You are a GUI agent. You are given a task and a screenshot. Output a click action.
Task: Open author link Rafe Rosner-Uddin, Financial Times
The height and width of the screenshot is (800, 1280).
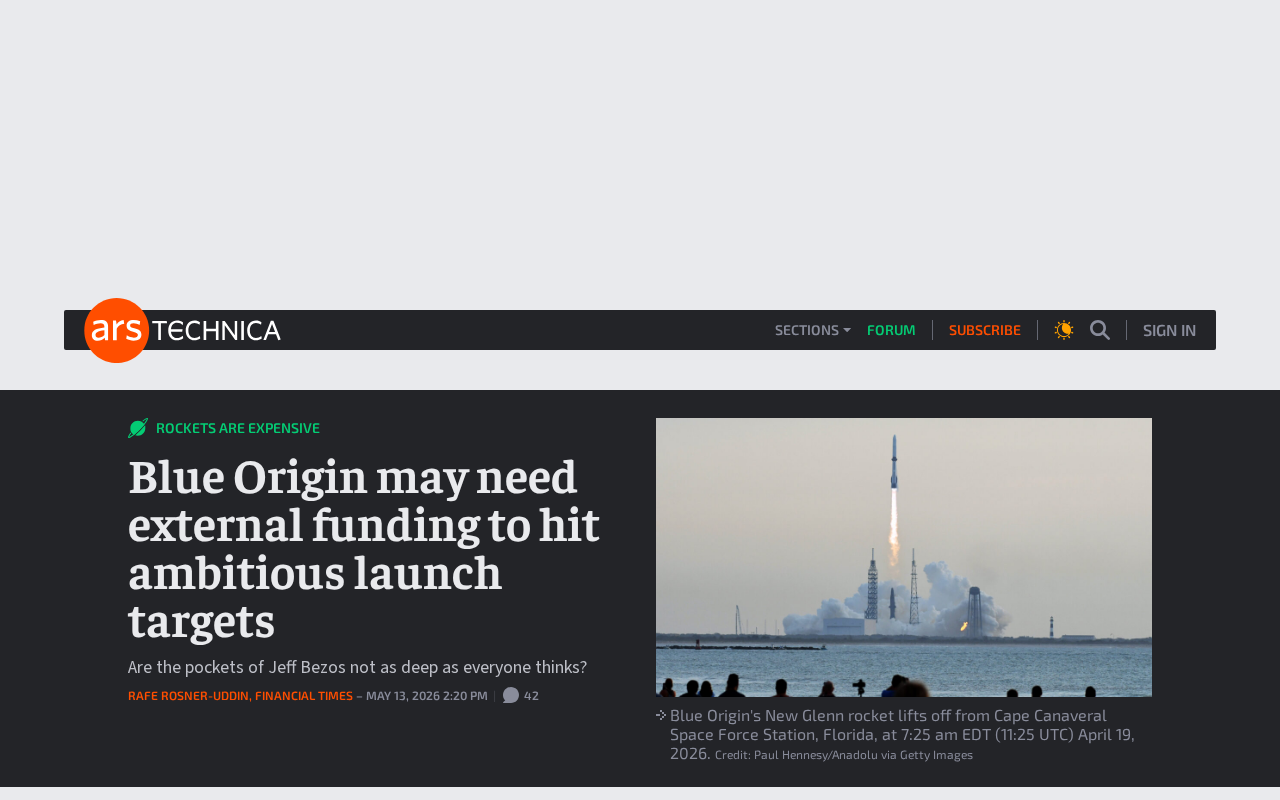[240, 696]
